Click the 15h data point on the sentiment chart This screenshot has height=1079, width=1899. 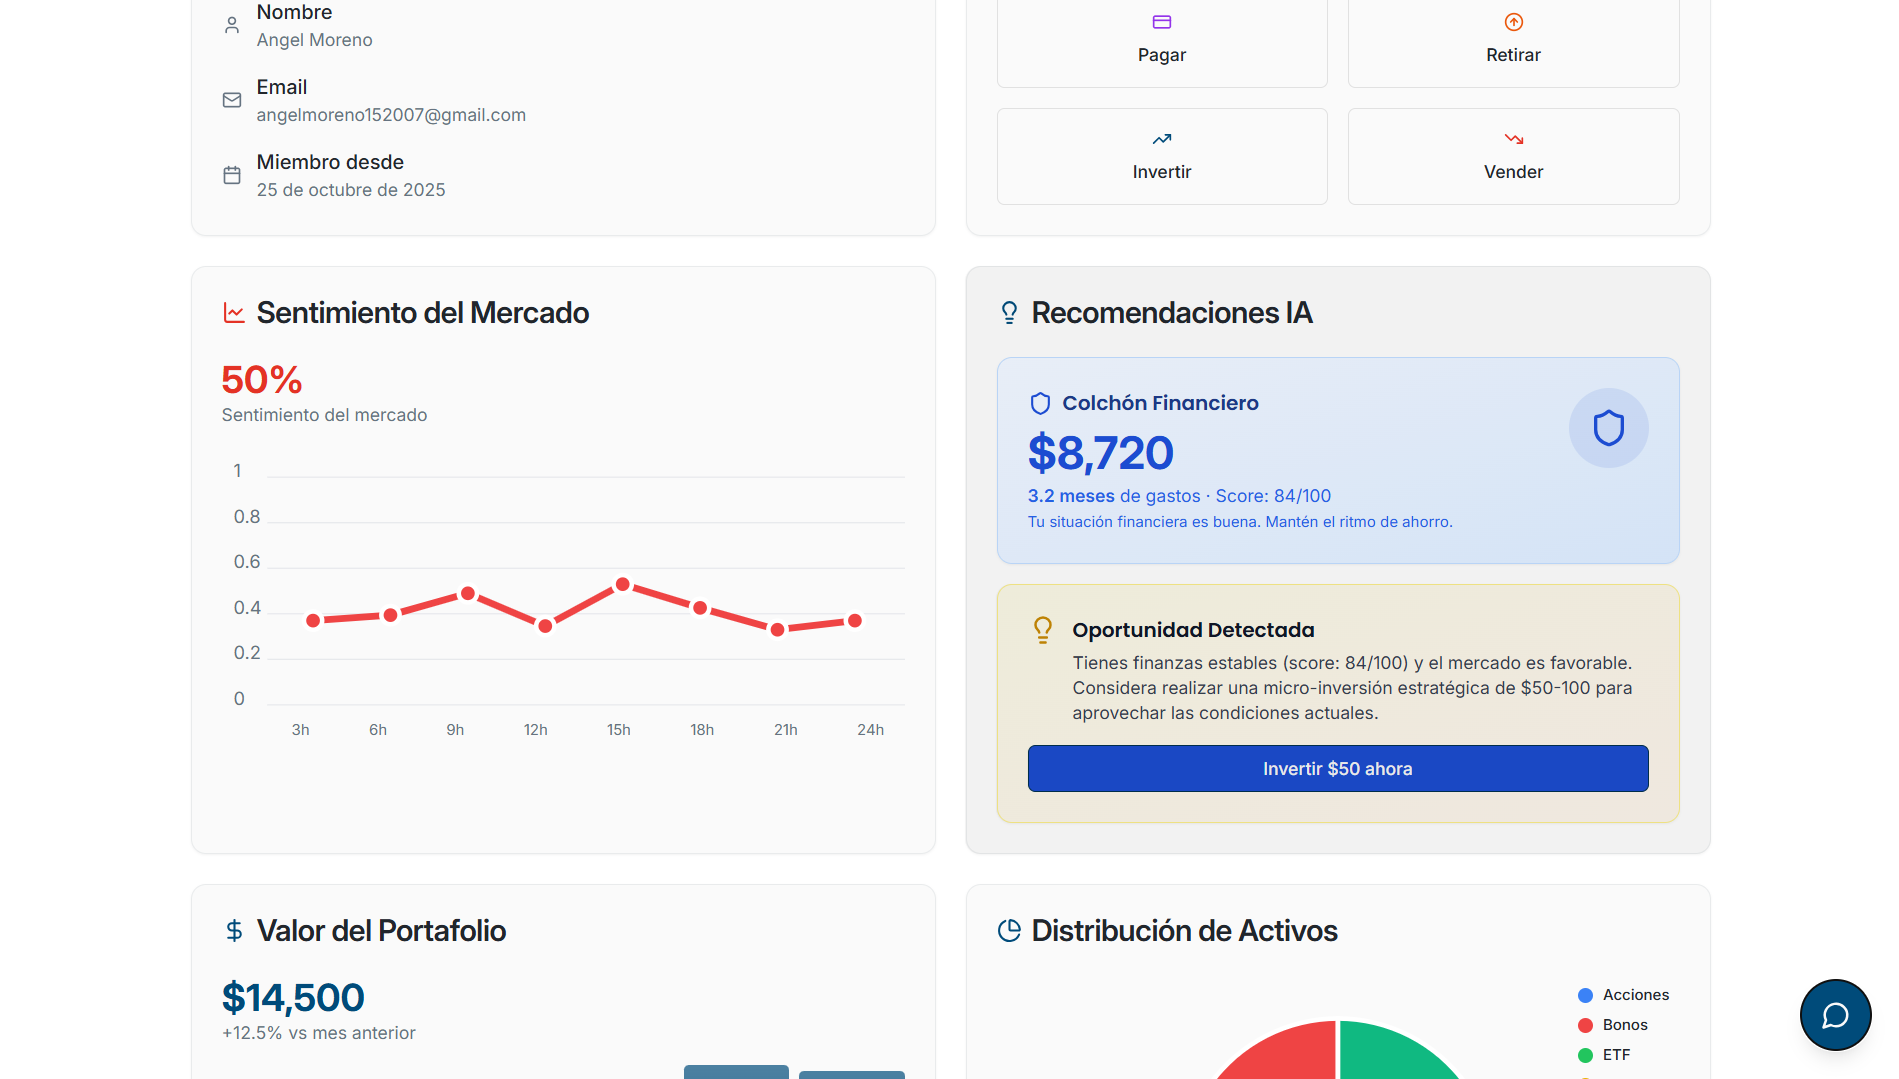pos(622,584)
